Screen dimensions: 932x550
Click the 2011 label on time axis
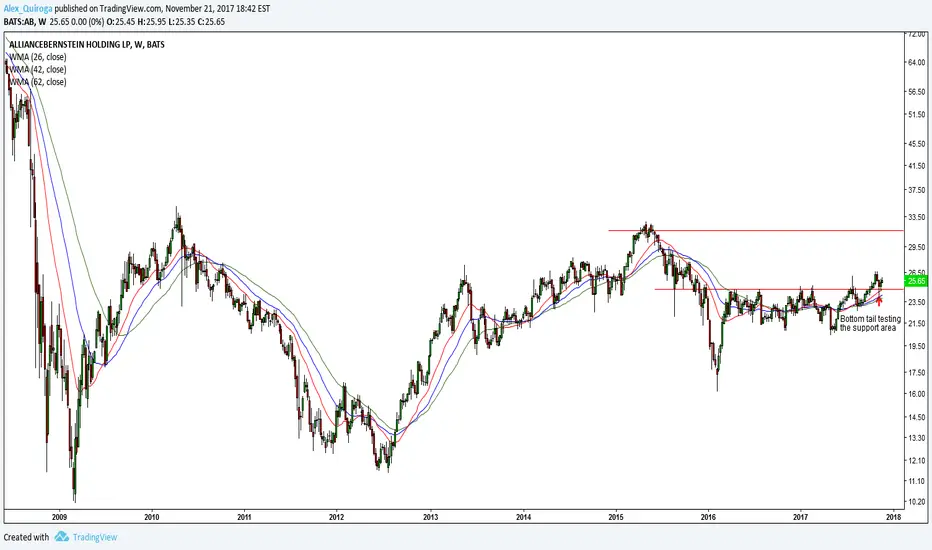tap(244, 517)
